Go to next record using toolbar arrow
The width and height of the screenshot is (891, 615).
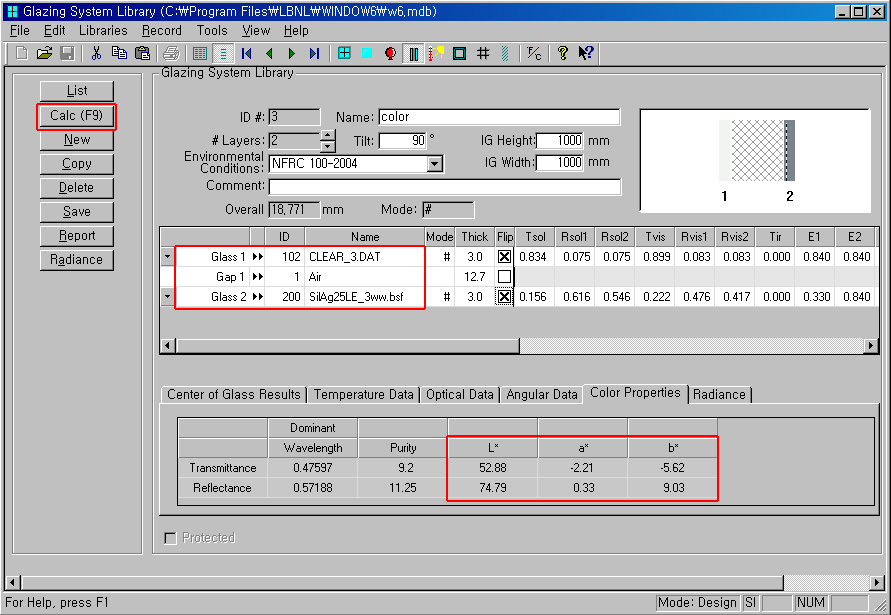point(292,53)
